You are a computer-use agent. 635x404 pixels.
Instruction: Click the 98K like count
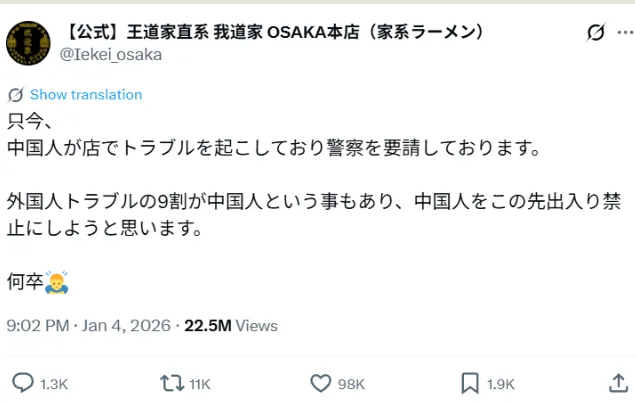coord(351,383)
